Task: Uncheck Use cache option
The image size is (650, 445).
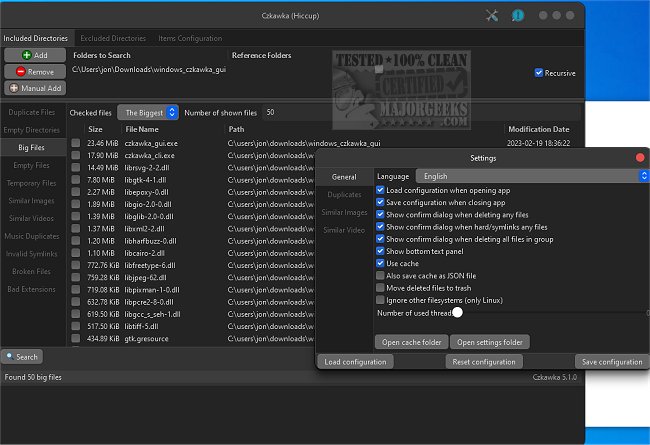Action: pyautogui.click(x=380, y=263)
